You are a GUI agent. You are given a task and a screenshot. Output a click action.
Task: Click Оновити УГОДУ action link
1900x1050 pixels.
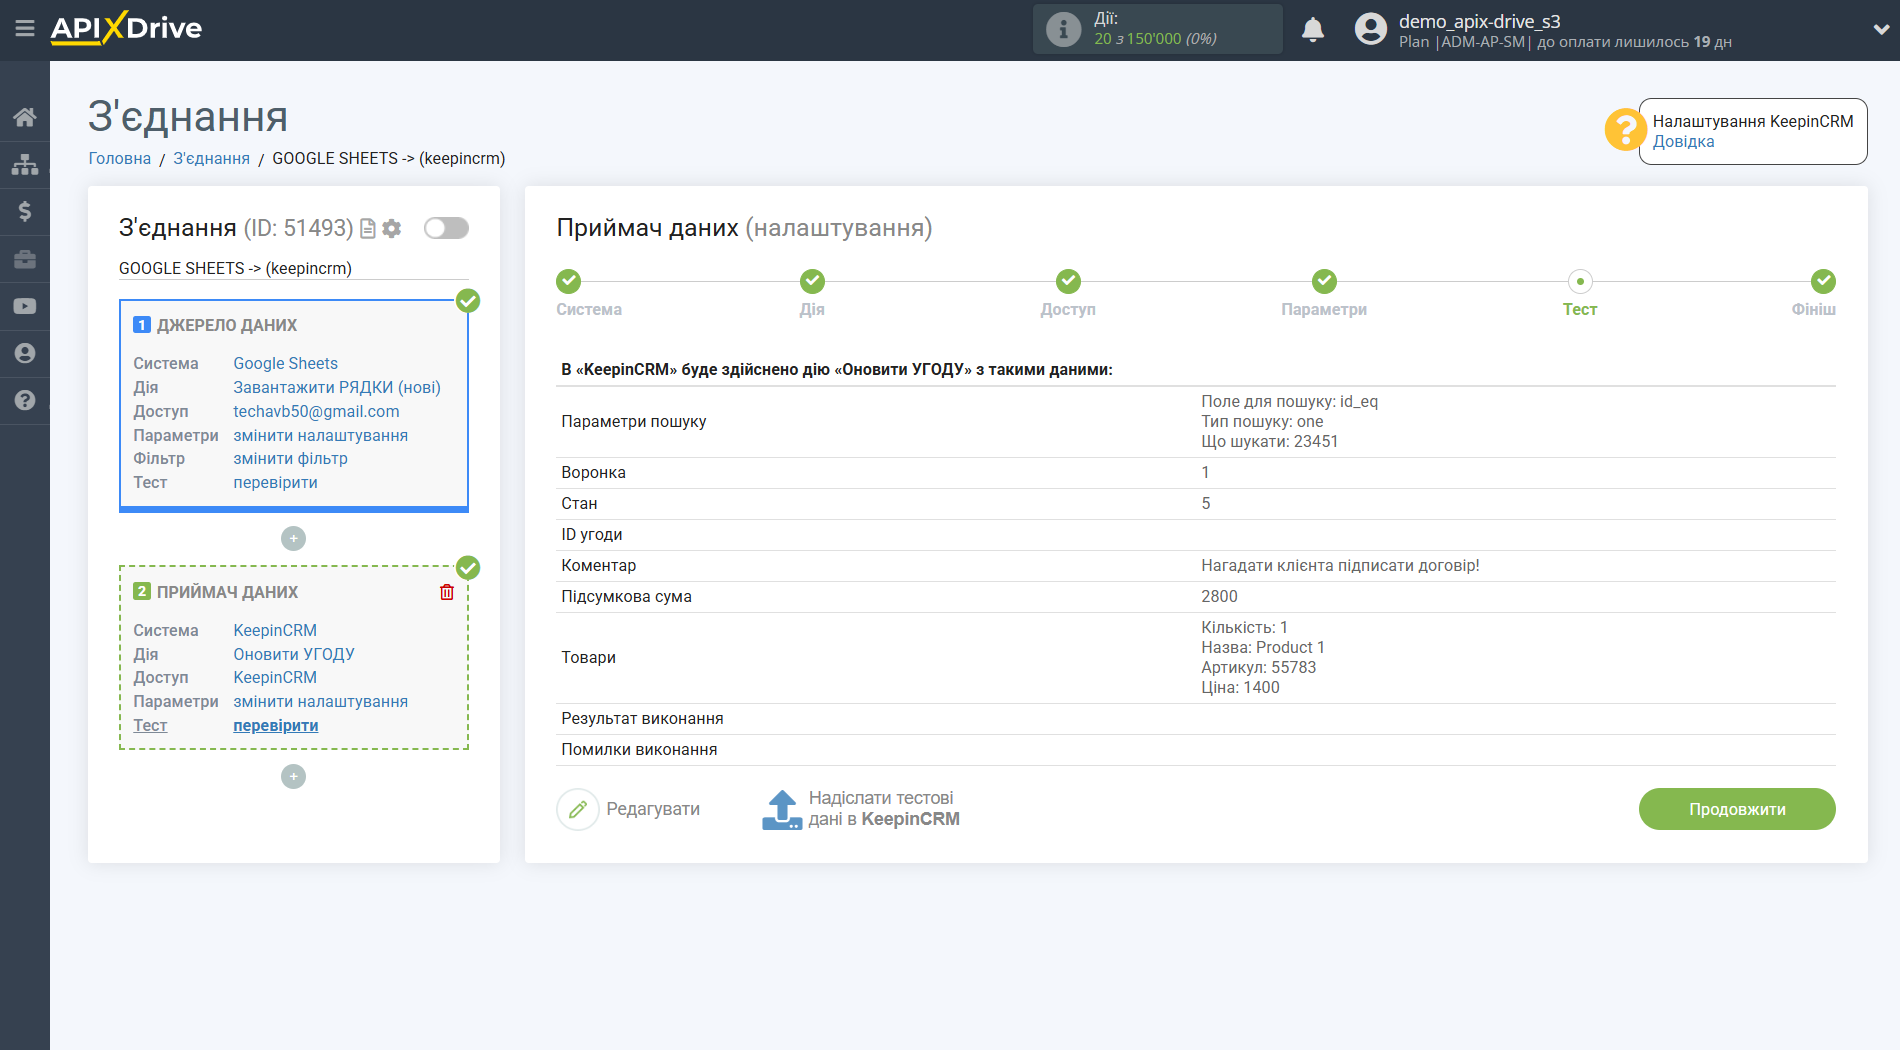point(294,654)
